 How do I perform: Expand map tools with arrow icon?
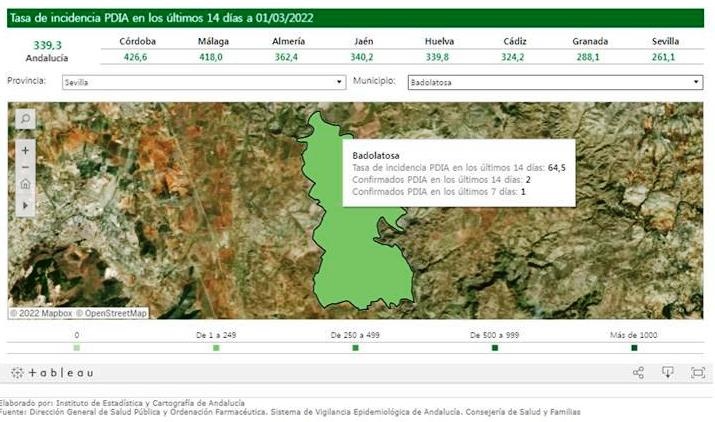(x=25, y=204)
